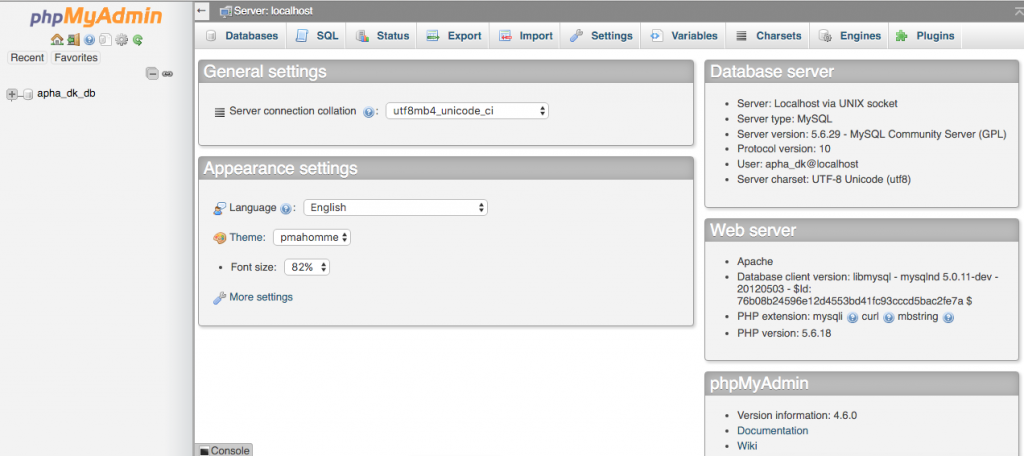
Task: Click the Language person icon
Action: (x=219, y=208)
